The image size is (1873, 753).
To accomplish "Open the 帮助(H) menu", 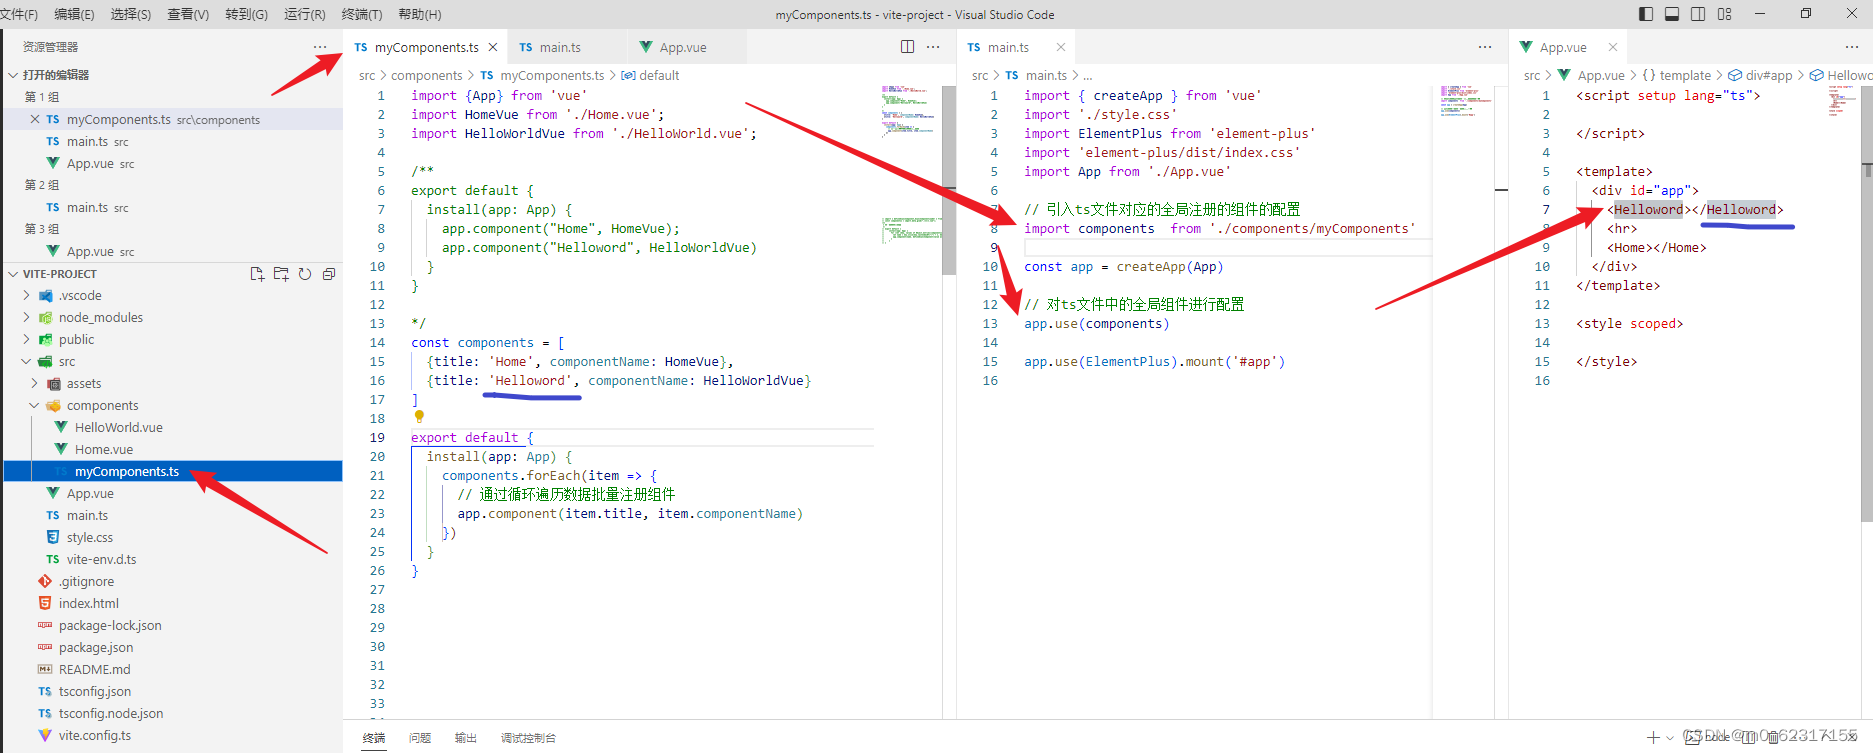I will point(420,14).
